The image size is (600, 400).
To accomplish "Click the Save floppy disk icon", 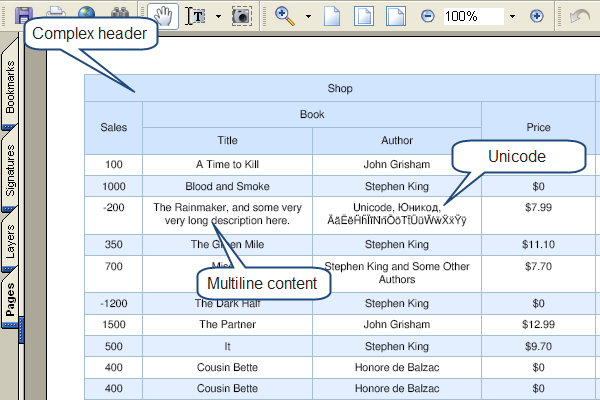I will tap(23, 14).
